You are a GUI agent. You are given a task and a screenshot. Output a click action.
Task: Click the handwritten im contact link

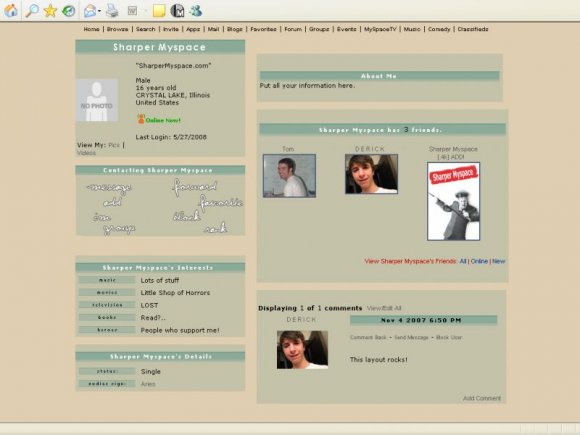(102, 217)
